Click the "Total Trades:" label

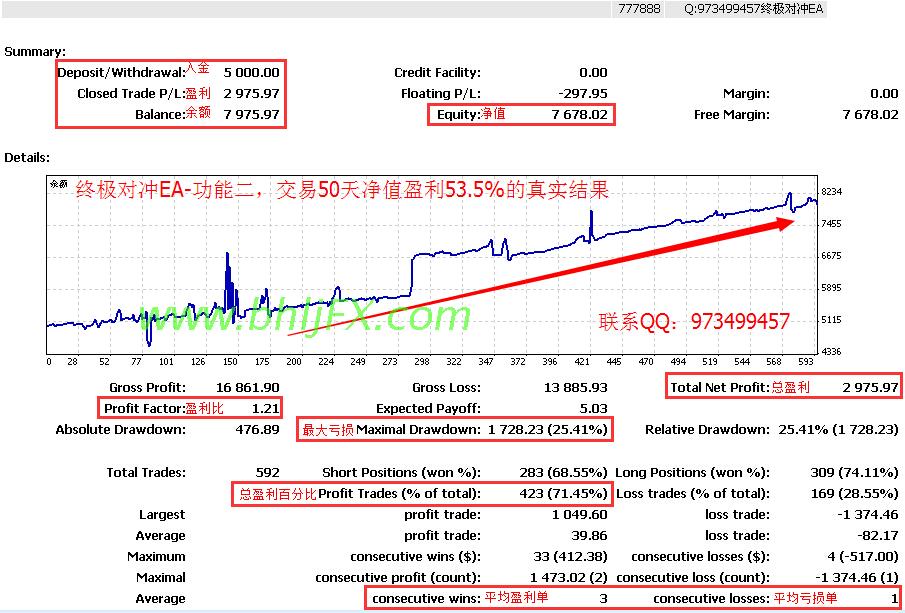coord(147,473)
